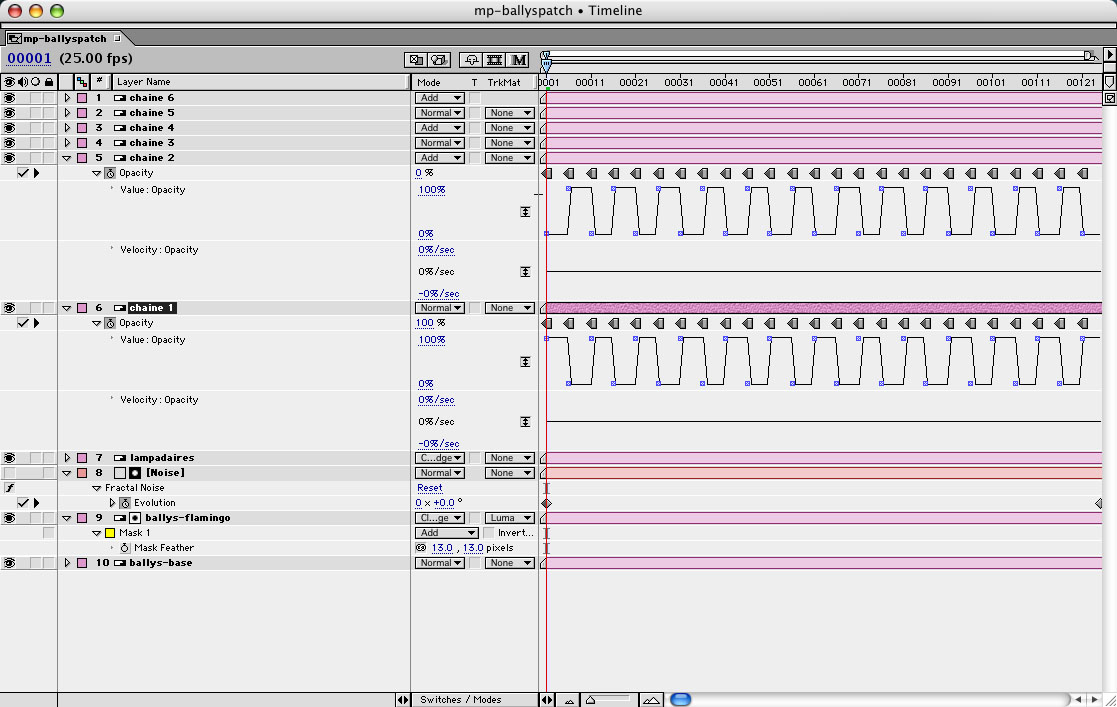Expand the chaine 3 layer properties
This screenshot has width=1117, height=707.
click(68, 143)
